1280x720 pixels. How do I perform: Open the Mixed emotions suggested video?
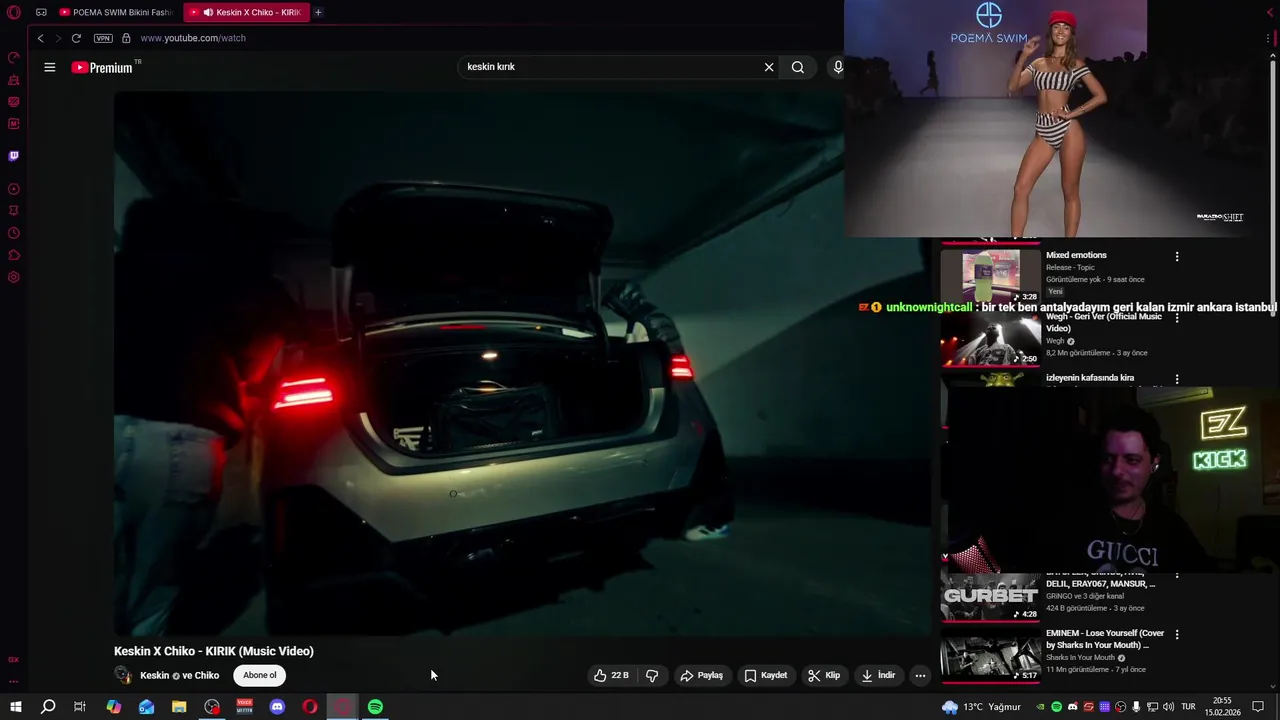point(1076,255)
